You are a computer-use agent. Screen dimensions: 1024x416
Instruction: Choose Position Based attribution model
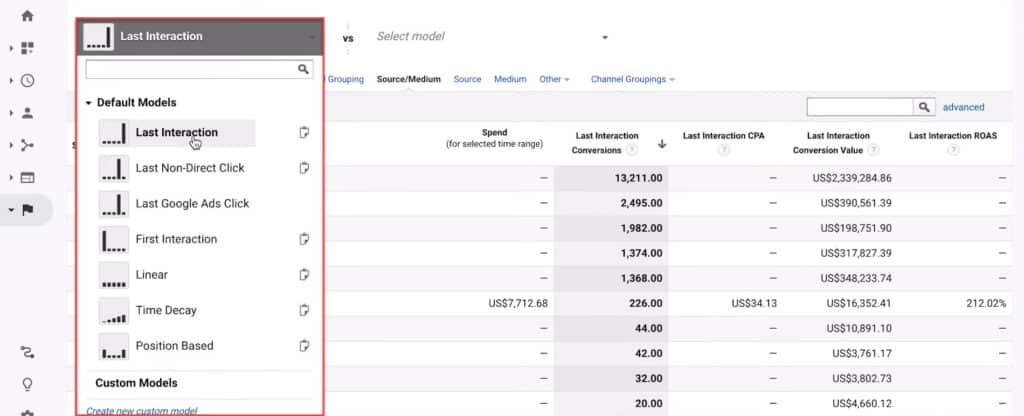click(x=174, y=346)
